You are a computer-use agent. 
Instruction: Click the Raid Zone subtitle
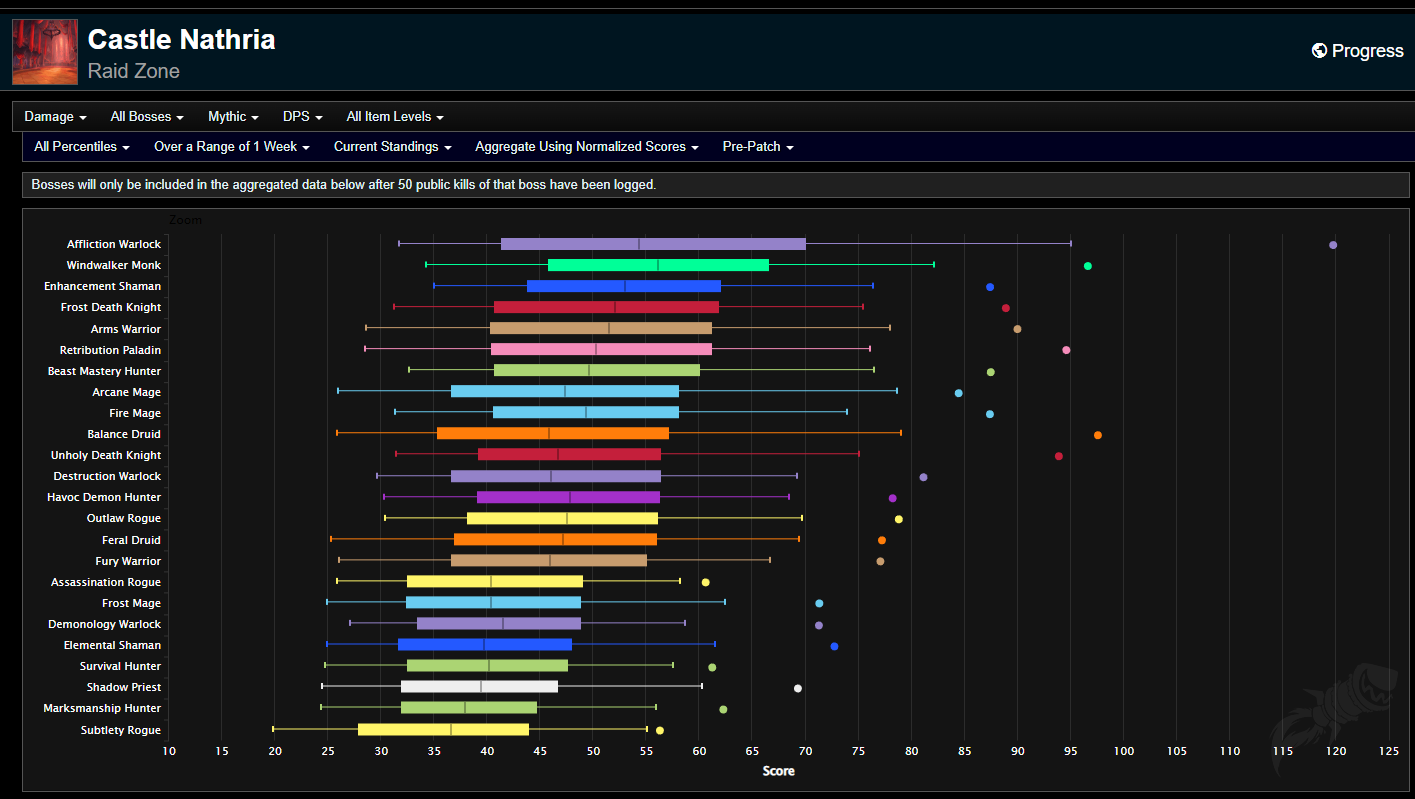[x=134, y=71]
